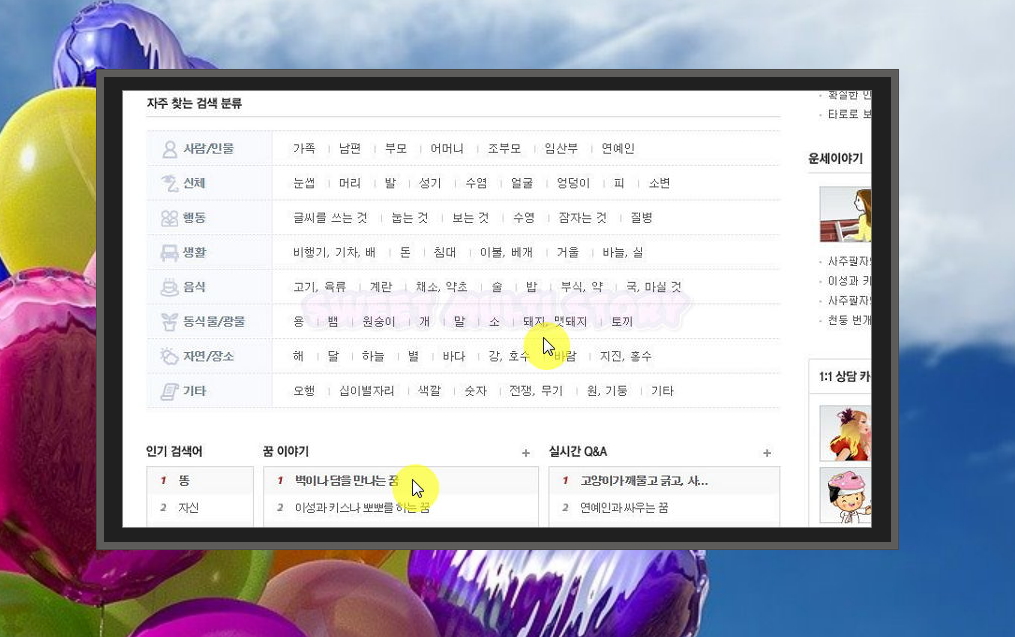Open the 어머니 link
The height and width of the screenshot is (637, 1015).
tap(447, 148)
